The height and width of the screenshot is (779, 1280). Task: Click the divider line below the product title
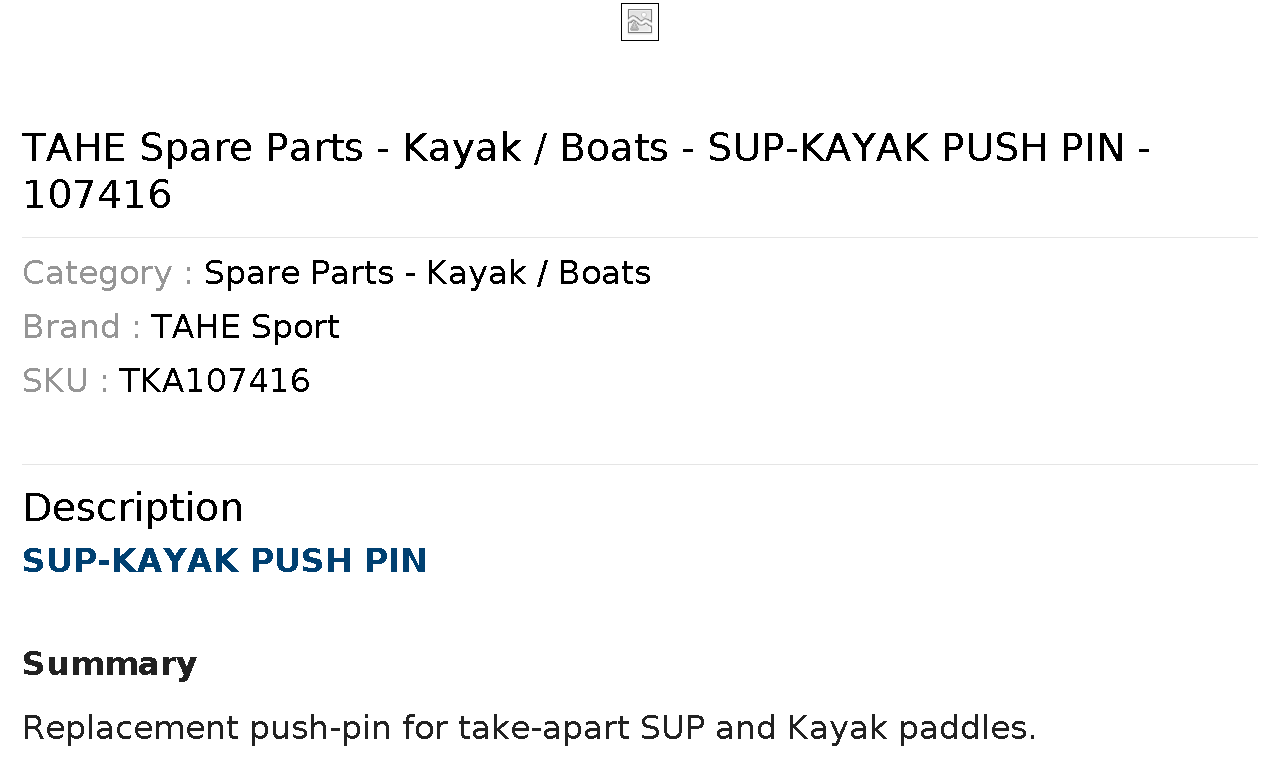point(640,238)
